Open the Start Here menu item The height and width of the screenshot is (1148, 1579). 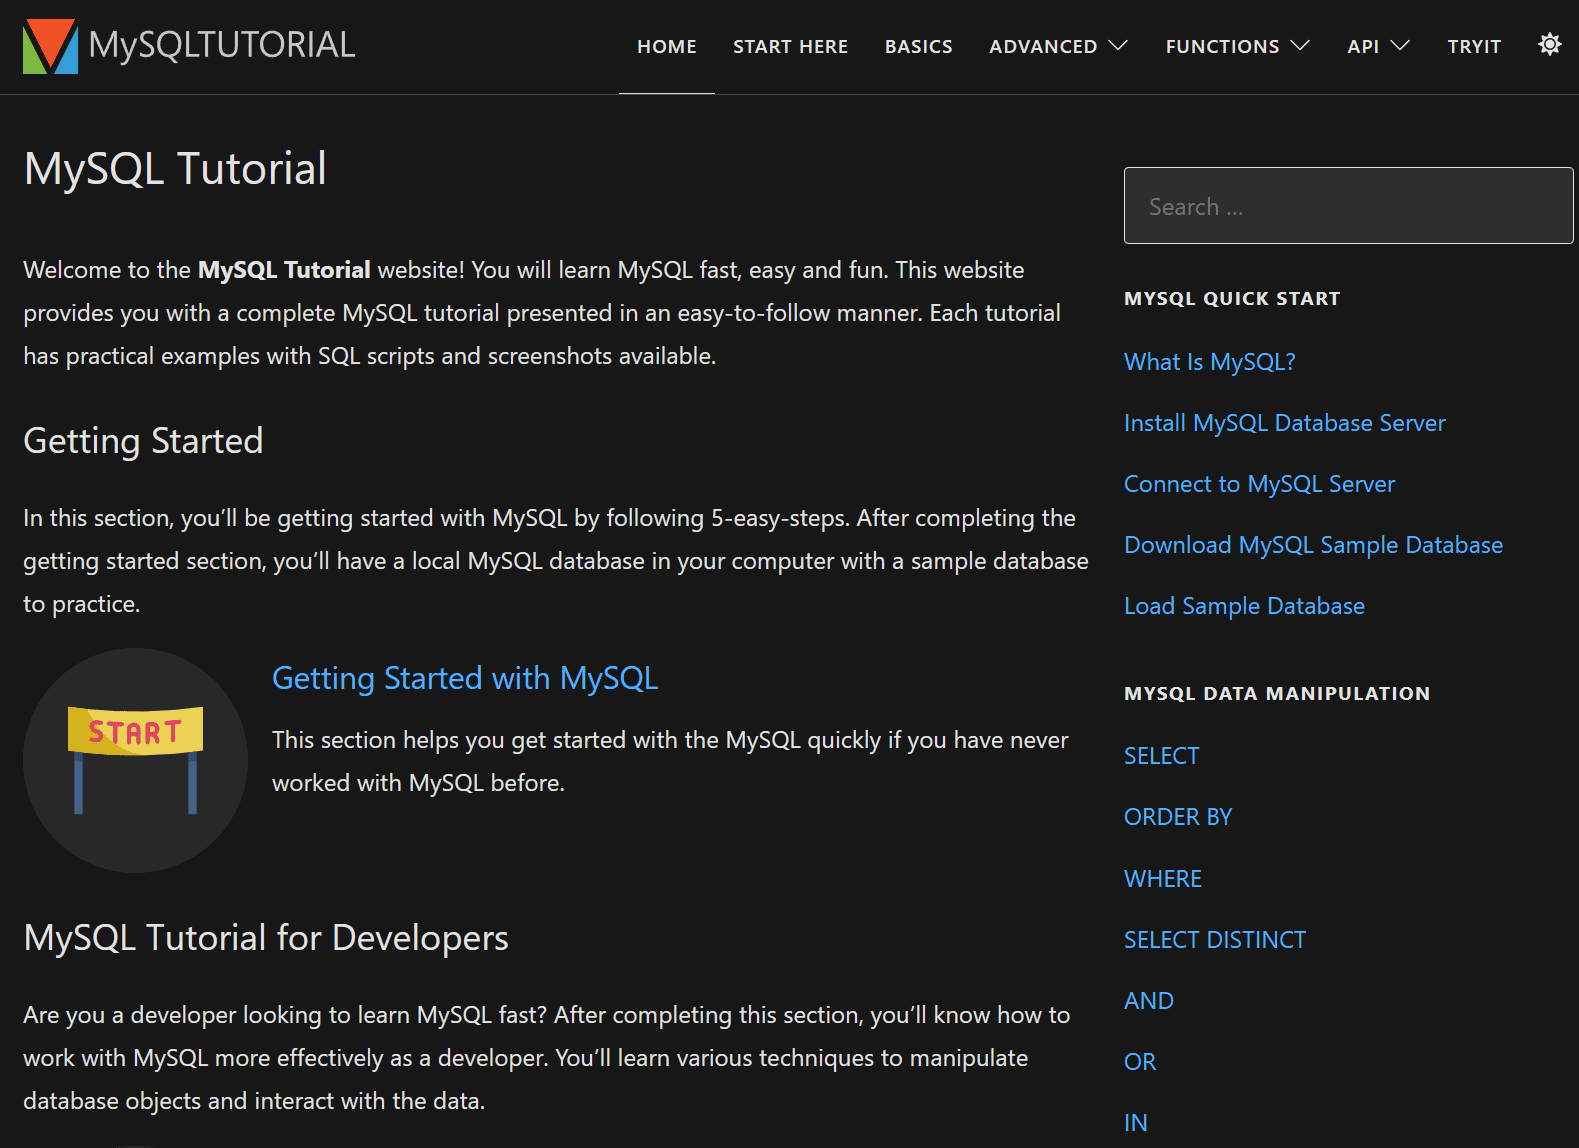click(x=790, y=47)
